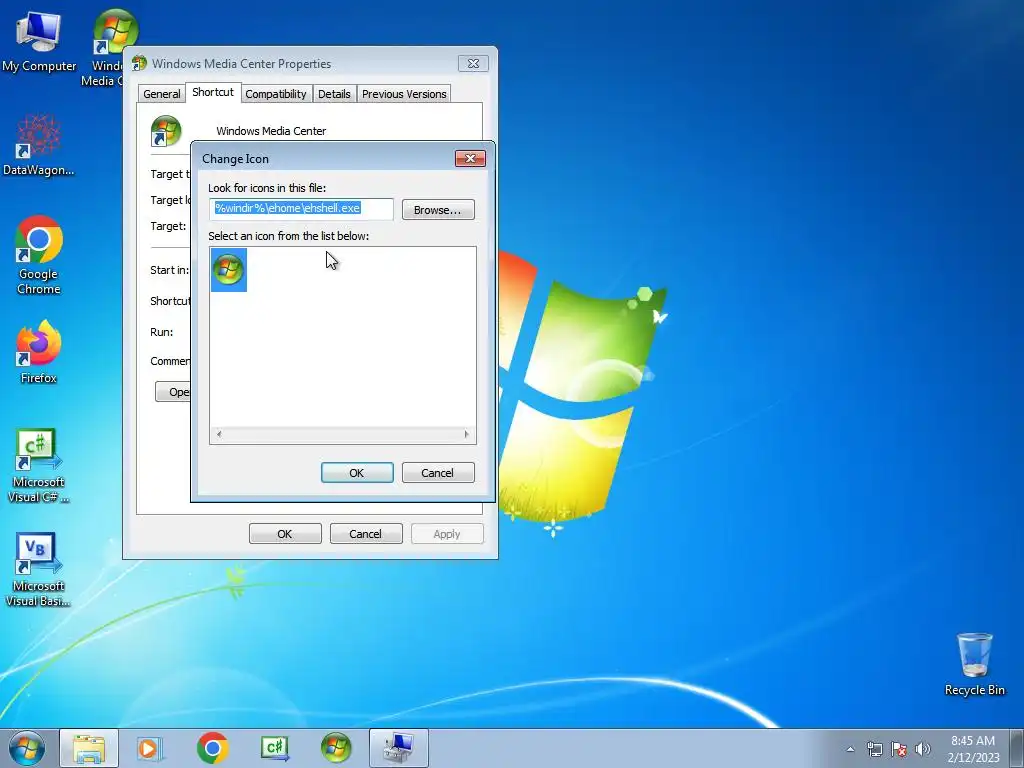Open Visual C# from the taskbar
This screenshot has height=768, width=1024.
[274, 748]
